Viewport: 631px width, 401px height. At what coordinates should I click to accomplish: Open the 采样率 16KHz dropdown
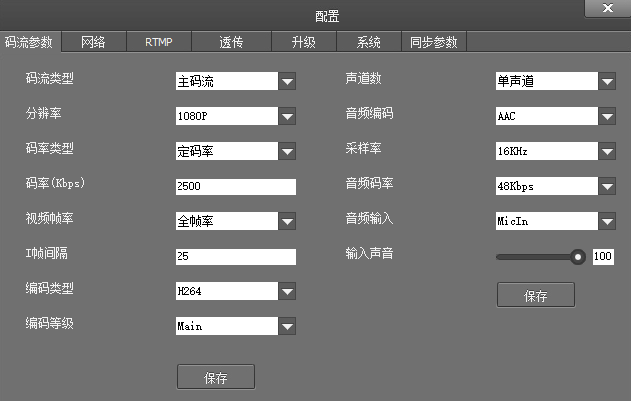click(x=607, y=151)
